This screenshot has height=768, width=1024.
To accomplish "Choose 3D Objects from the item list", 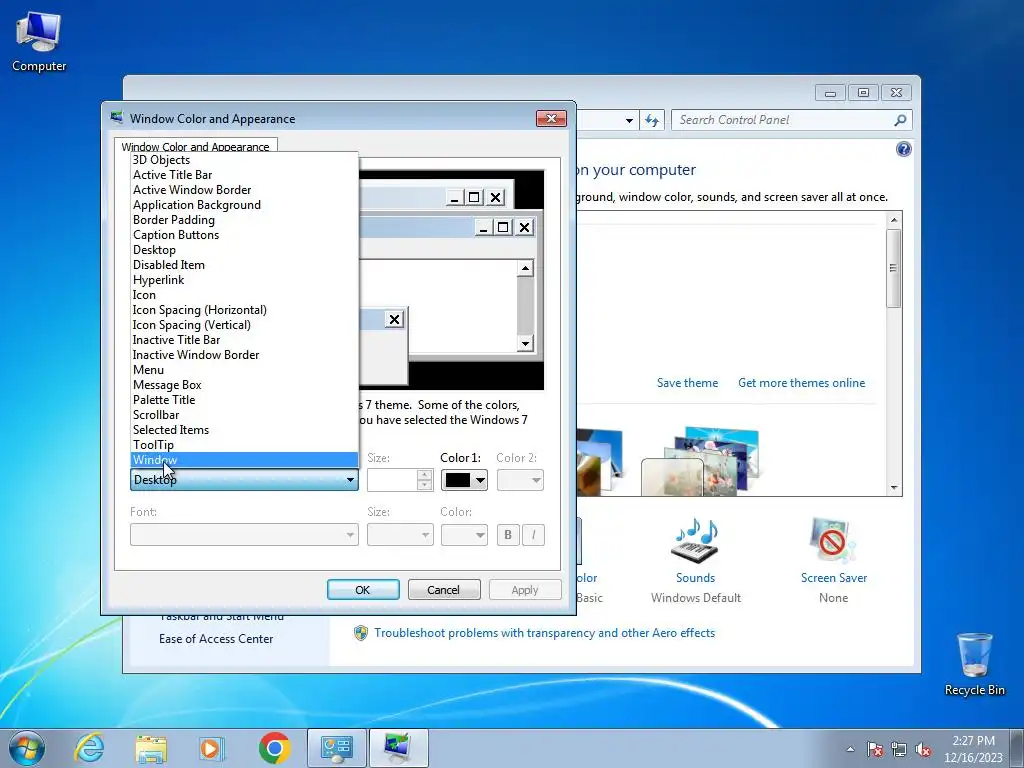I will coord(244,160).
